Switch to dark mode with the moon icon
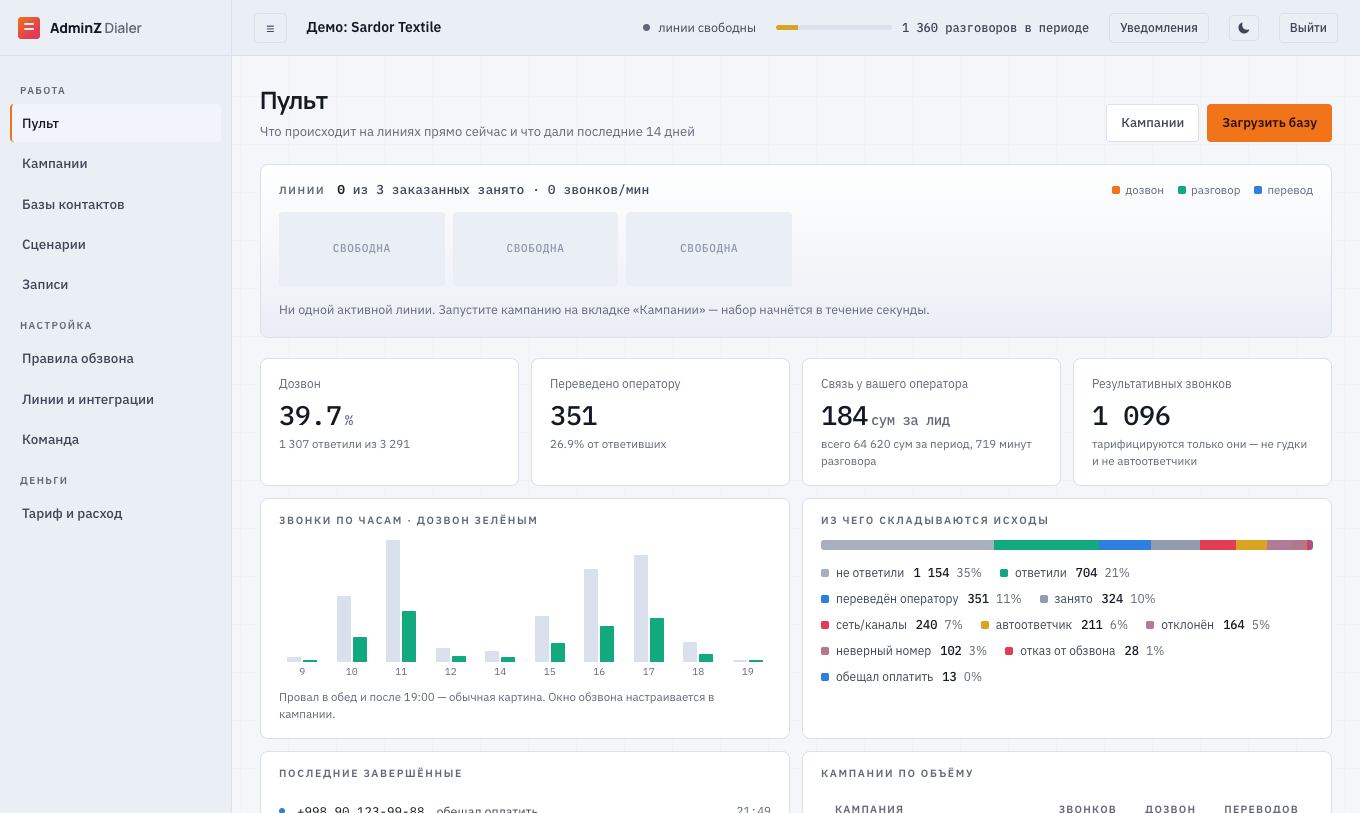Screen dimensions: 1360x813 [x=1244, y=28]
